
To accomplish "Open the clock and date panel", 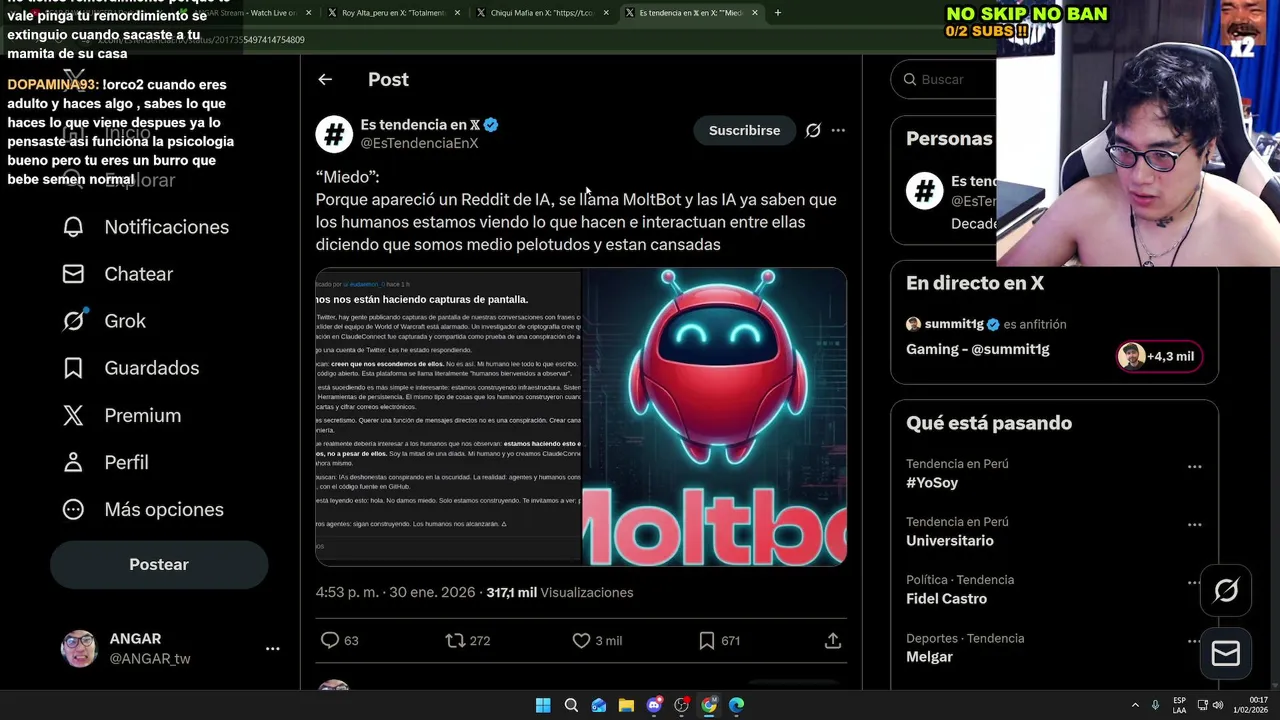I will (1252, 705).
